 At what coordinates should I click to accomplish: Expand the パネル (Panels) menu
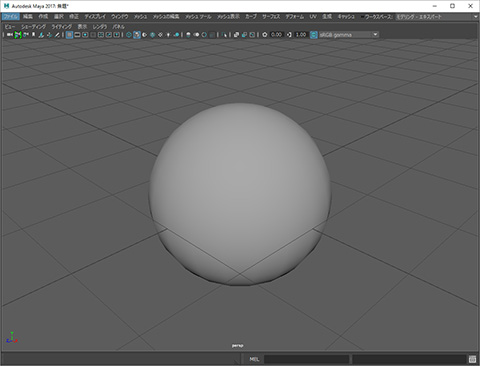pyautogui.click(x=118, y=27)
